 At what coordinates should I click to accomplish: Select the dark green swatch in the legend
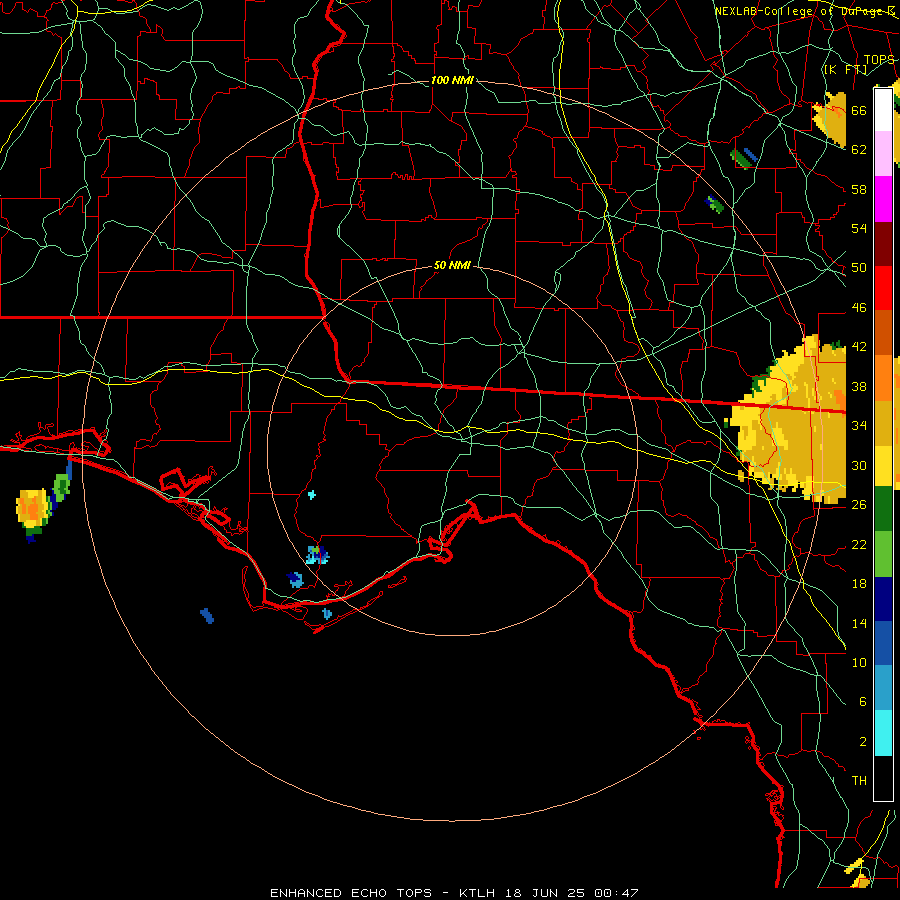click(883, 509)
